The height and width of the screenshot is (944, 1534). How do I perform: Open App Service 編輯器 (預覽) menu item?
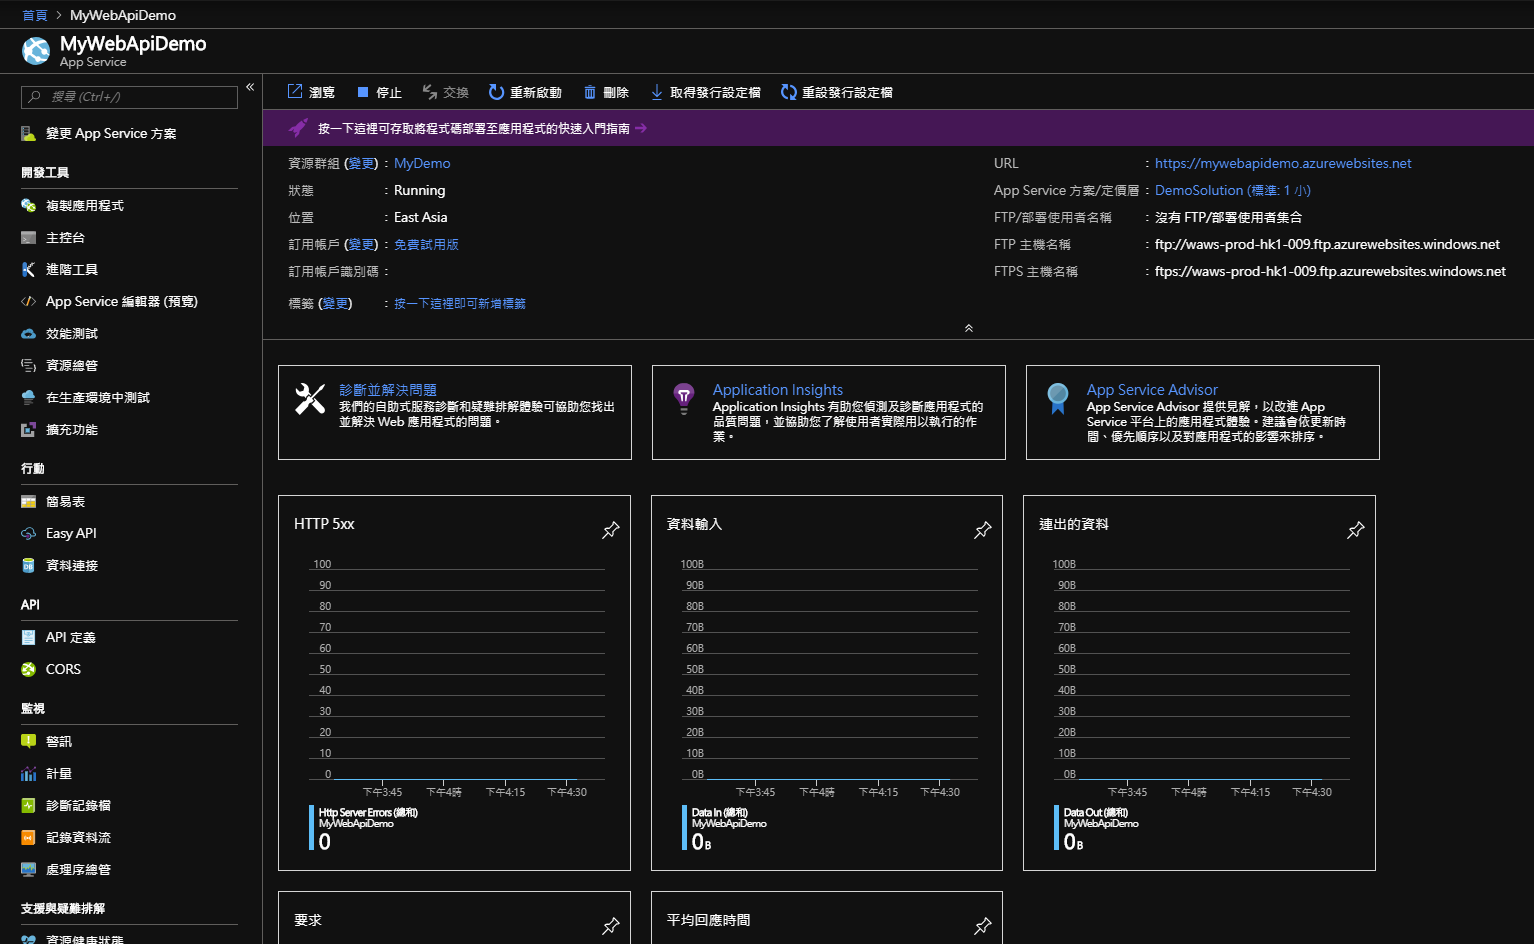tap(121, 301)
